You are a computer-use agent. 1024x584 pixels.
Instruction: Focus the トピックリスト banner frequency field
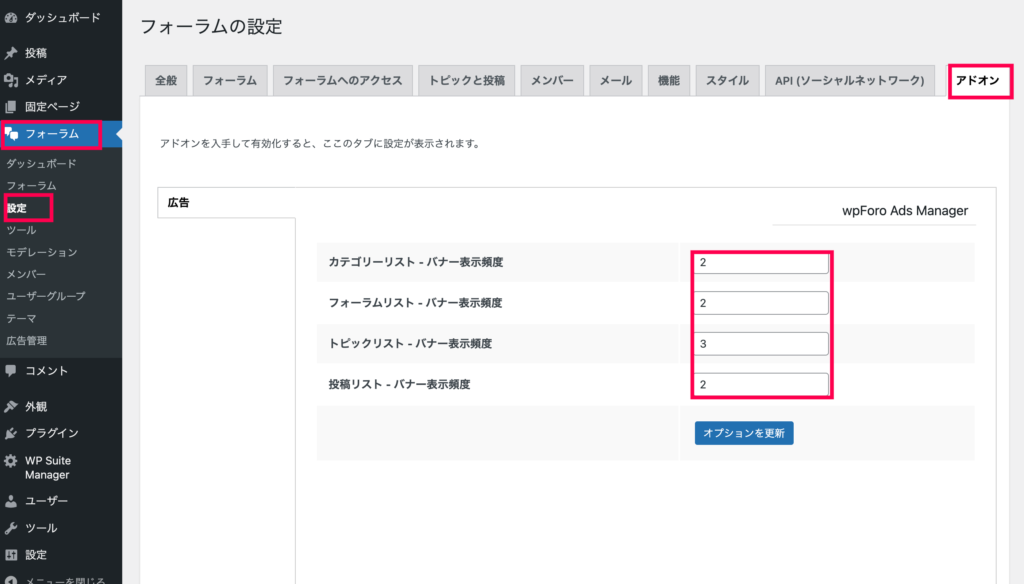point(760,344)
